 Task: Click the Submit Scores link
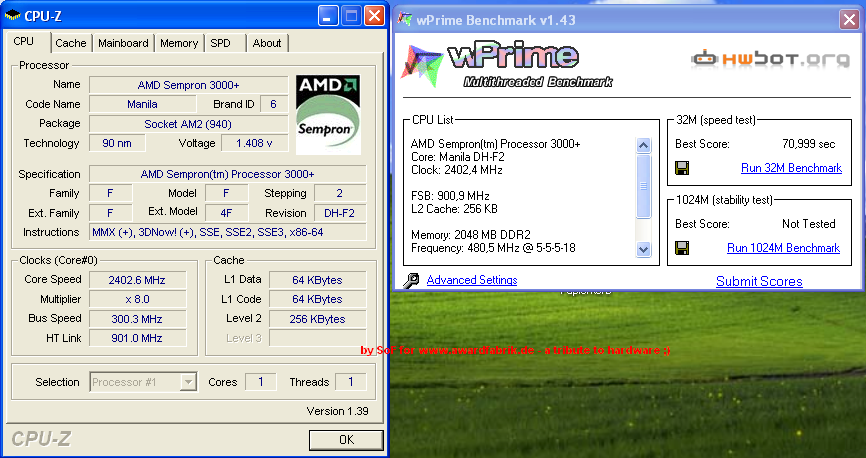tap(759, 281)
